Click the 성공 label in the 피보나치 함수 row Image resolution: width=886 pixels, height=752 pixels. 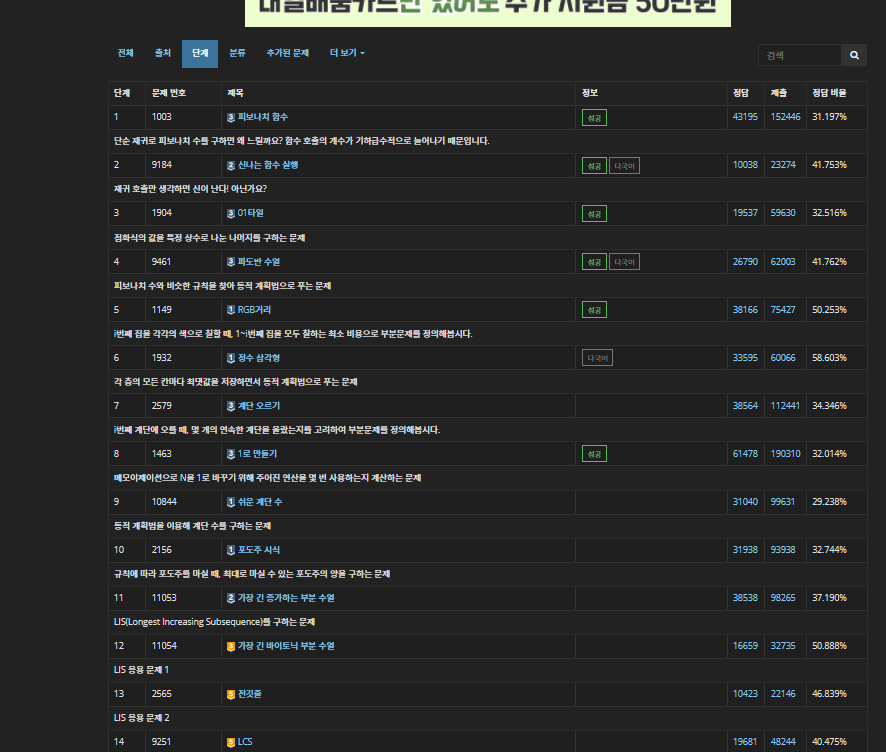coord(594,118)
